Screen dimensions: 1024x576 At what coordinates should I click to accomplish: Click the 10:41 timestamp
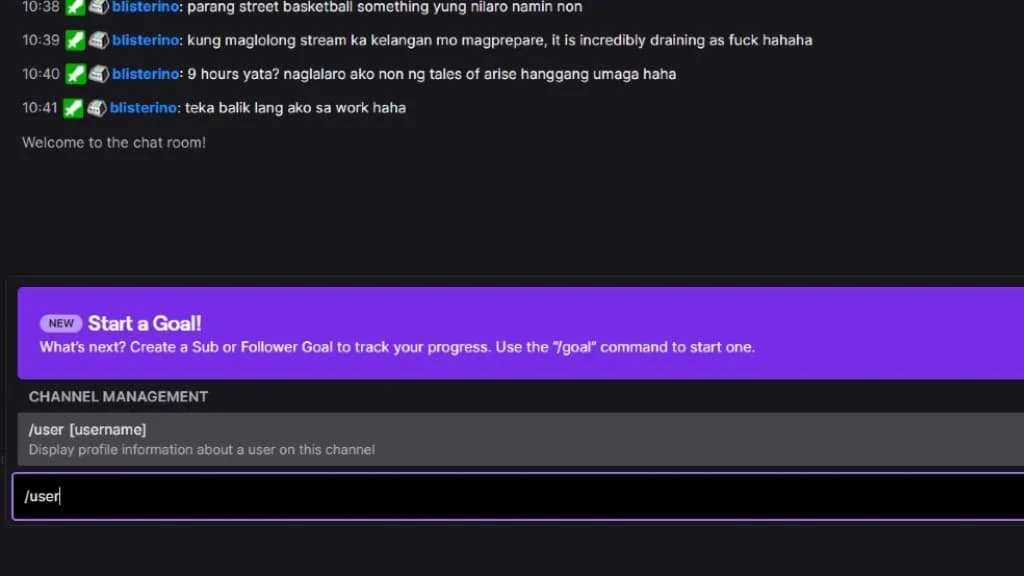[40, 108]
